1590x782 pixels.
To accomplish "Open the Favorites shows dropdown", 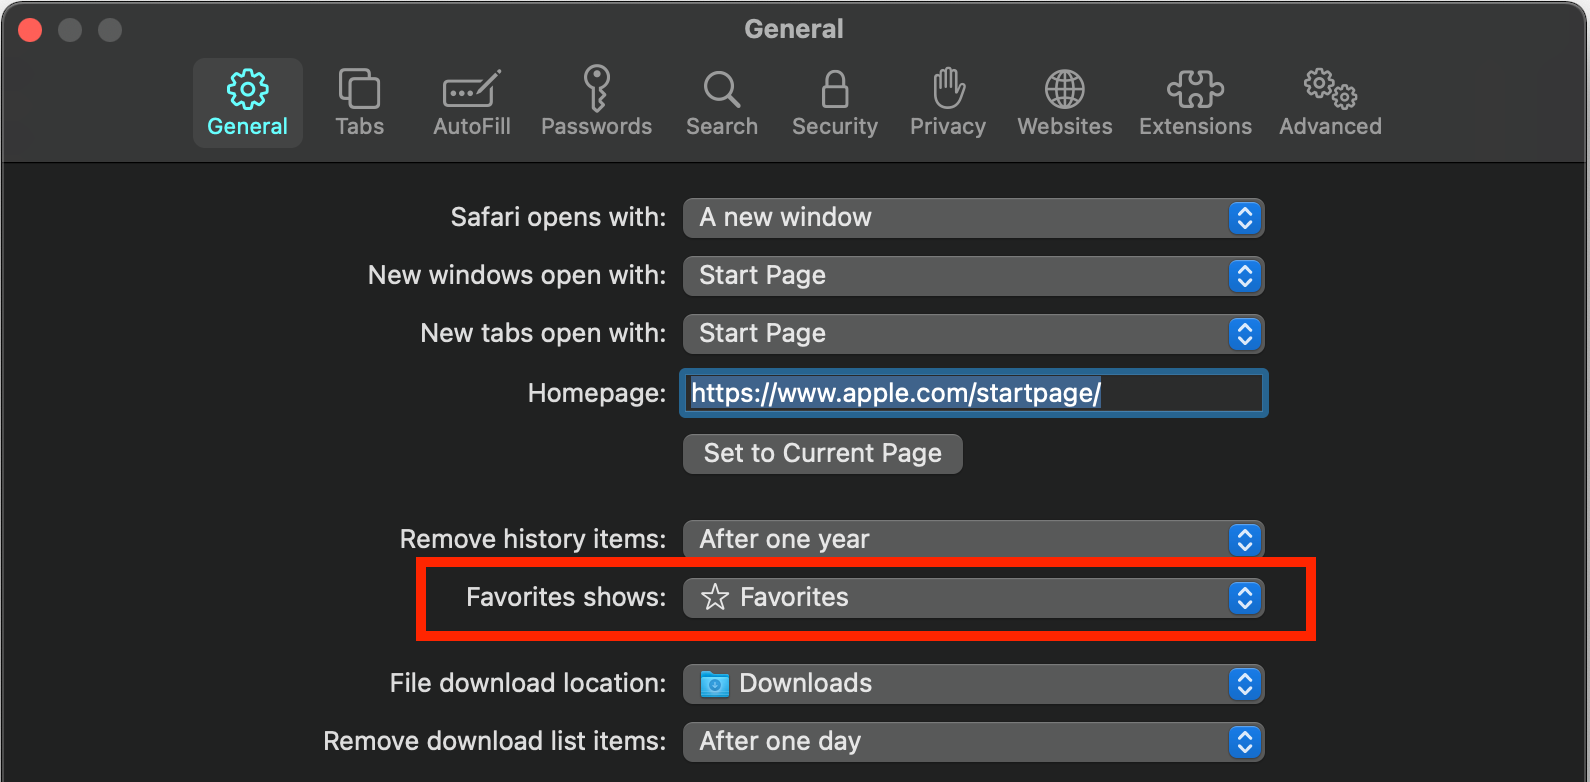I will click(x=973, y=598).
